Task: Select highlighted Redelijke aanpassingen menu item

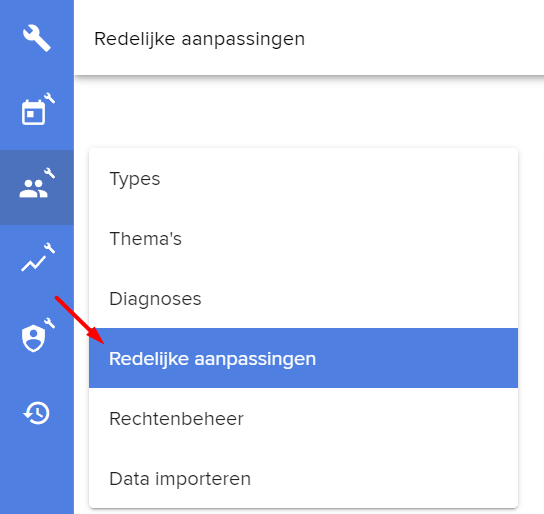Action: pyautogui.click(x=303, y=358)
